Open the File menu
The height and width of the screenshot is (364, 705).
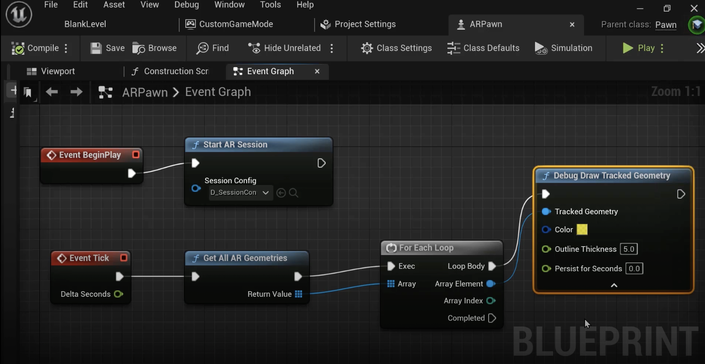tap(51, 5)
